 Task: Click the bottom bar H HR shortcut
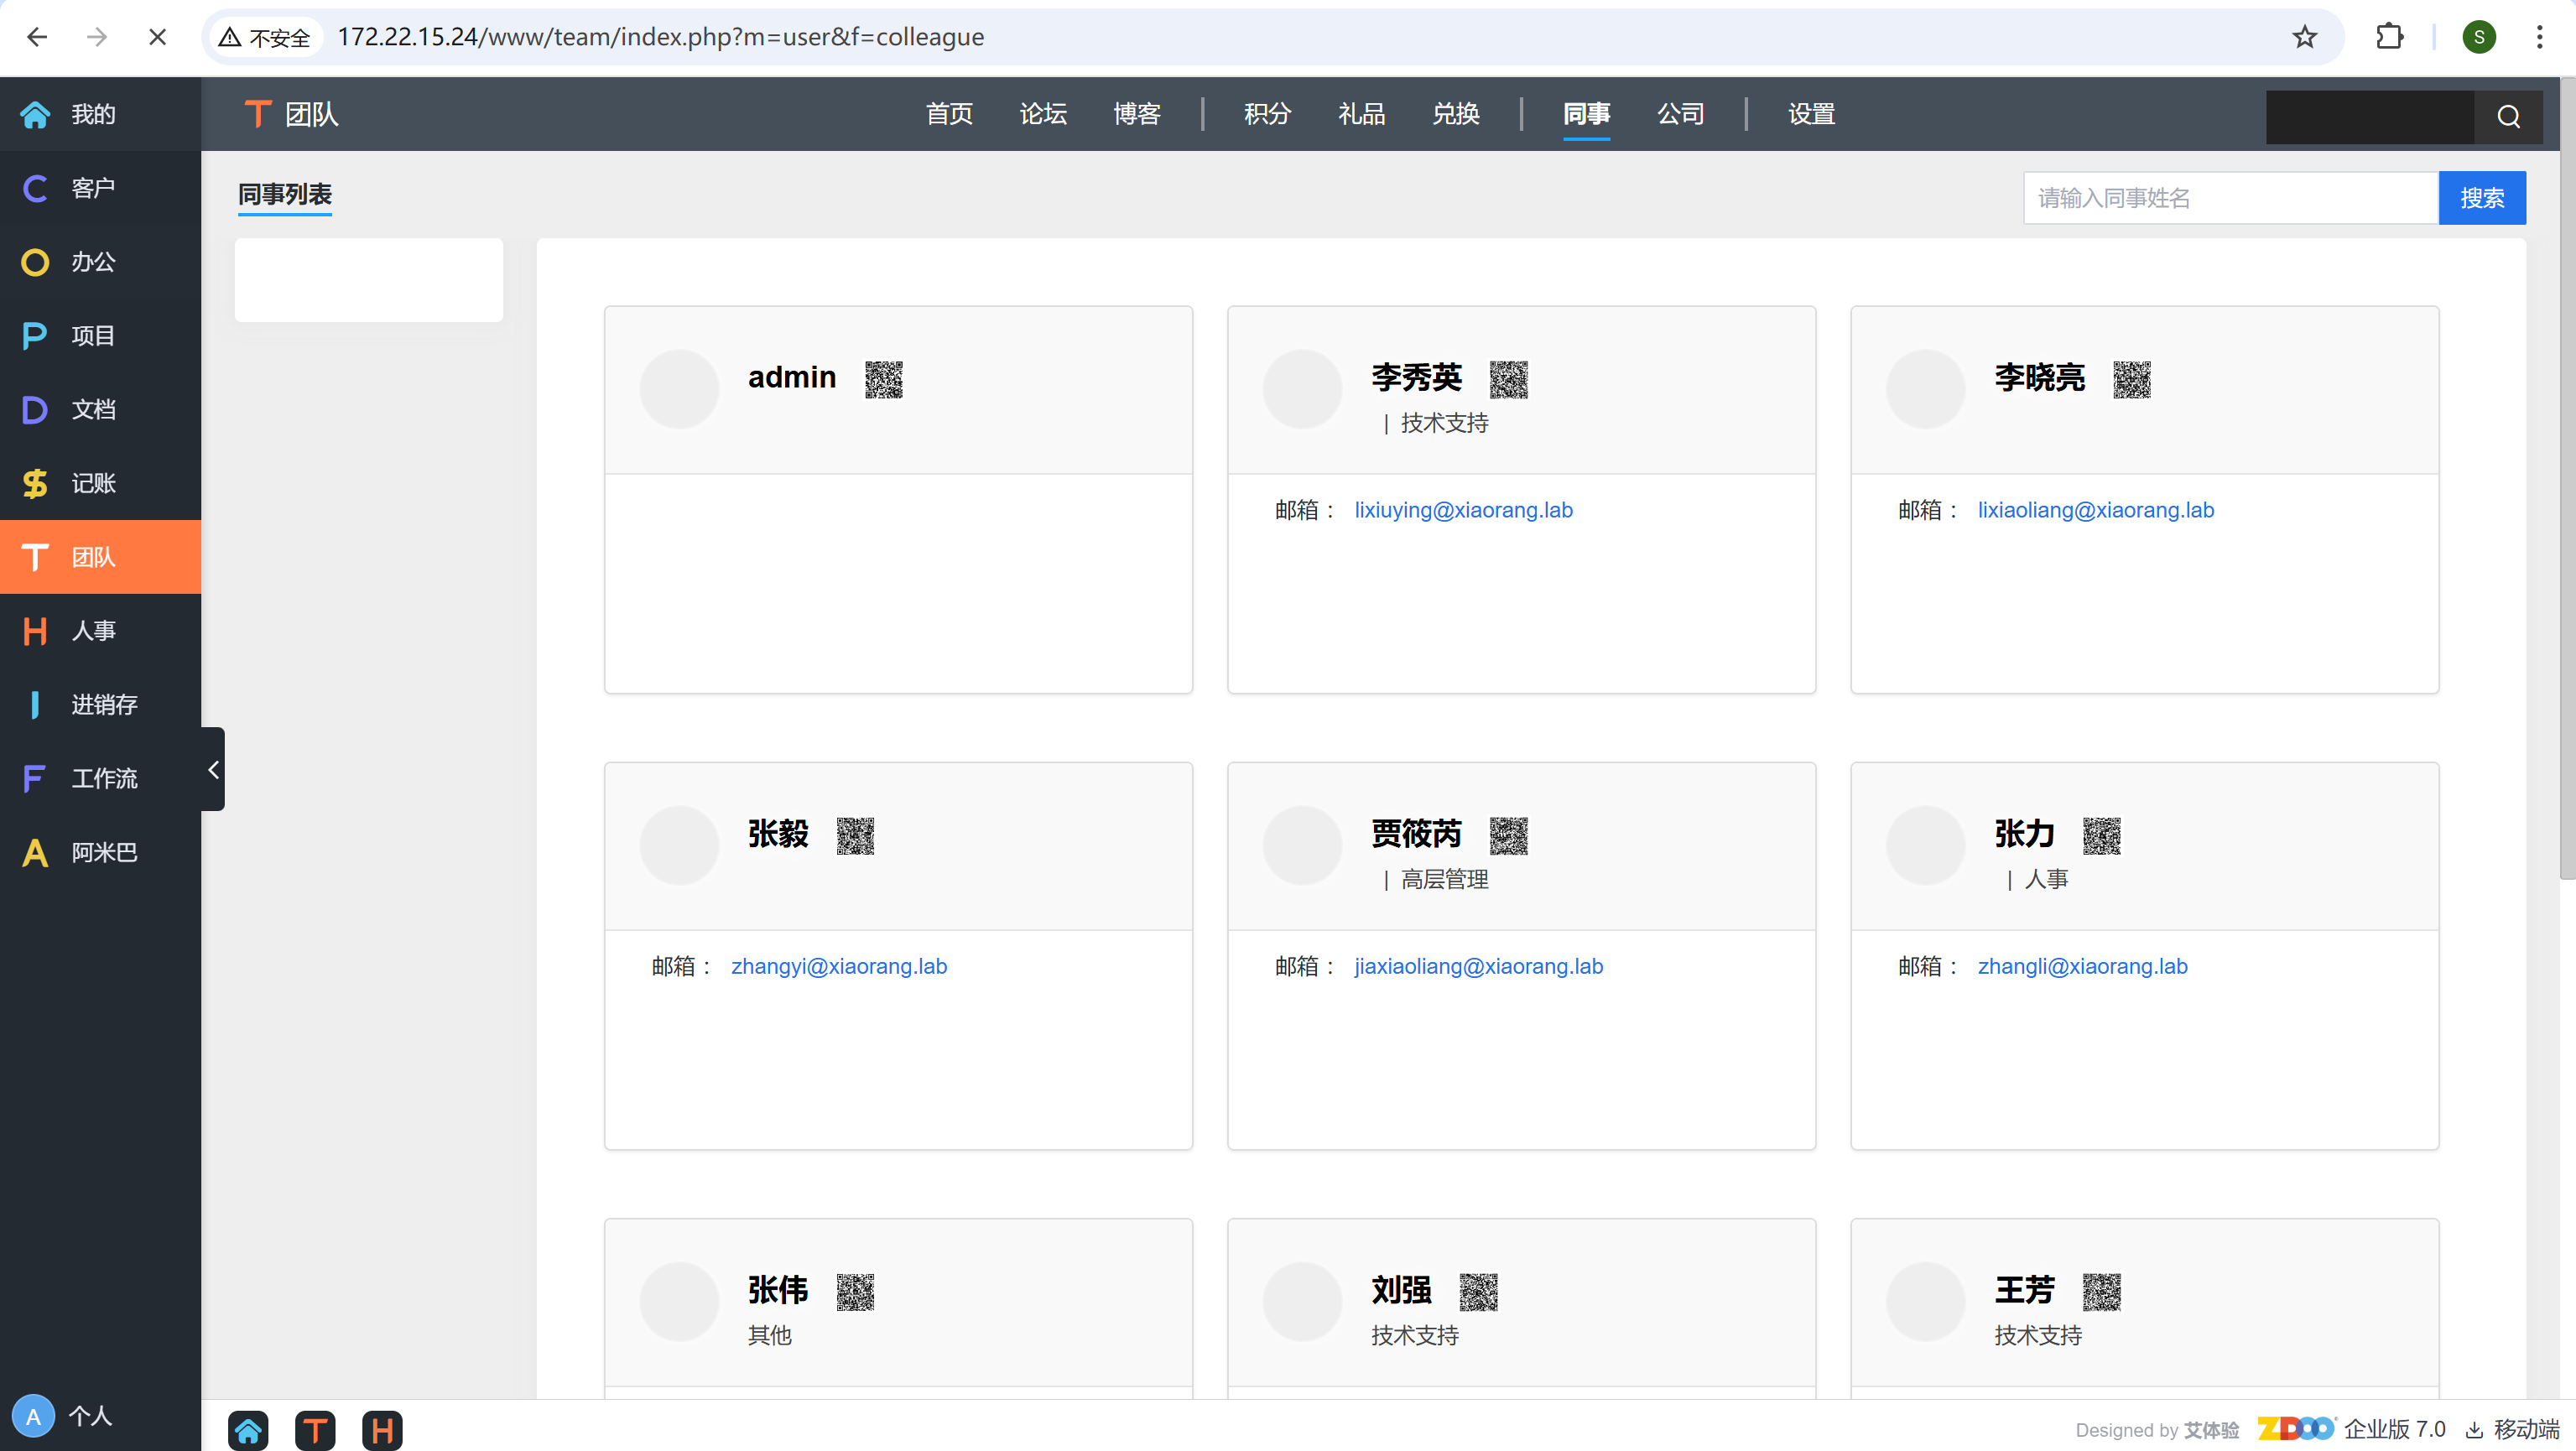pyautogui.click(x=382, y=1430)
